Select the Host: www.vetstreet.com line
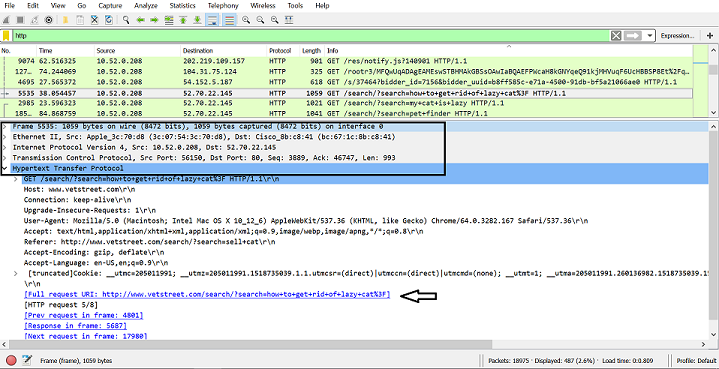719x369 pixels. pos(79,189)
